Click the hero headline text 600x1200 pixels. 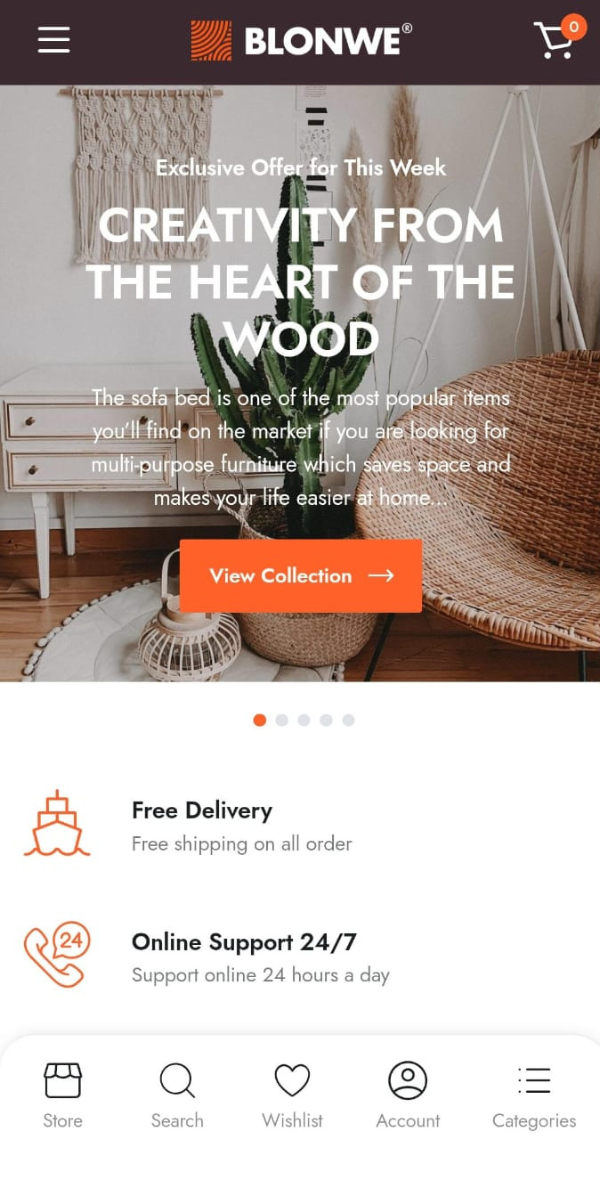301,282
